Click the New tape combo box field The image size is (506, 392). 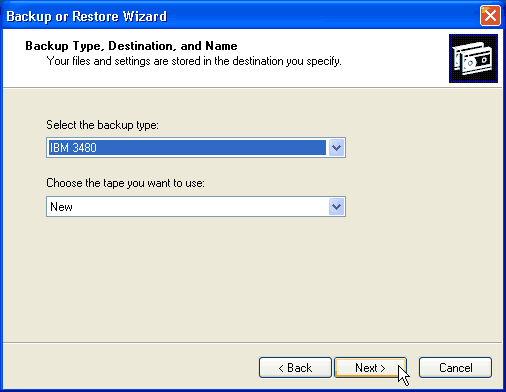tap(196, 207)
